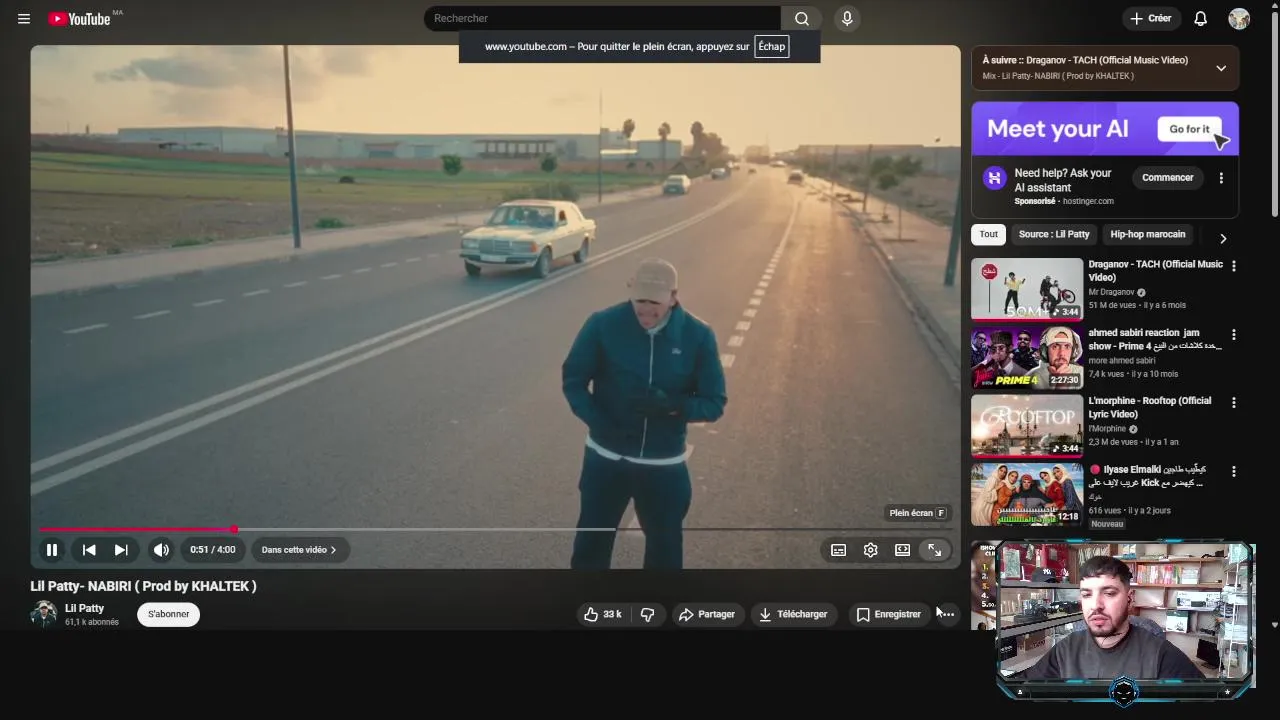Pause the video playback
Viewport: 1280px width, 720px height.
point(52,550)
